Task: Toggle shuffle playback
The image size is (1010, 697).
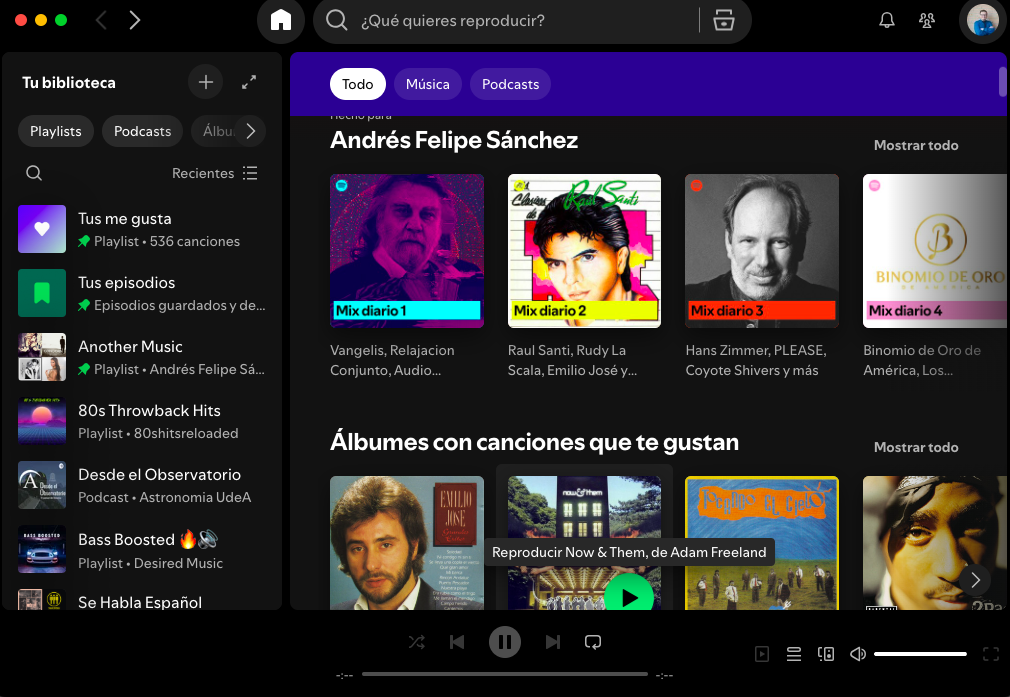Action: (x=417, y=642)
